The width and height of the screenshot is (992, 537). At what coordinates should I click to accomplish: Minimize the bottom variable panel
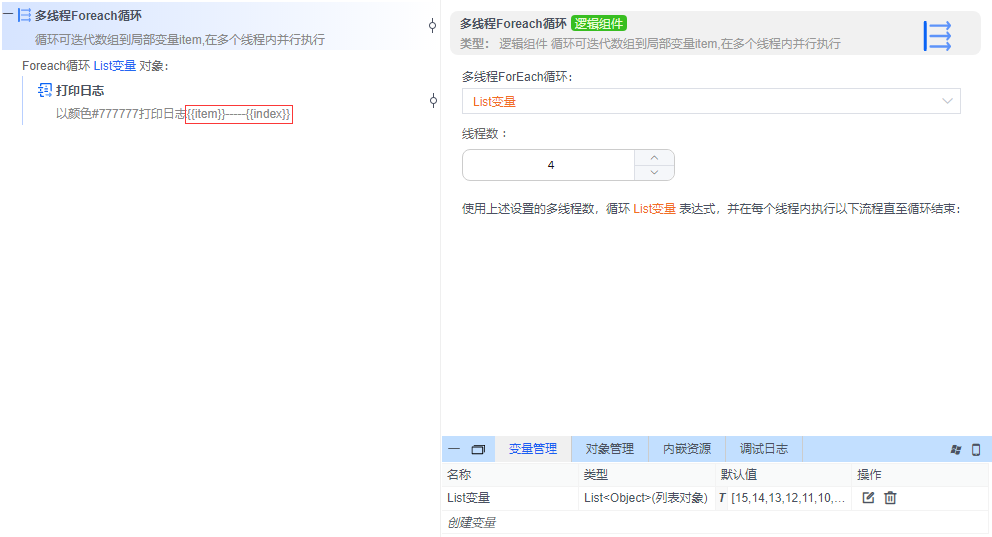pos(454,449)
